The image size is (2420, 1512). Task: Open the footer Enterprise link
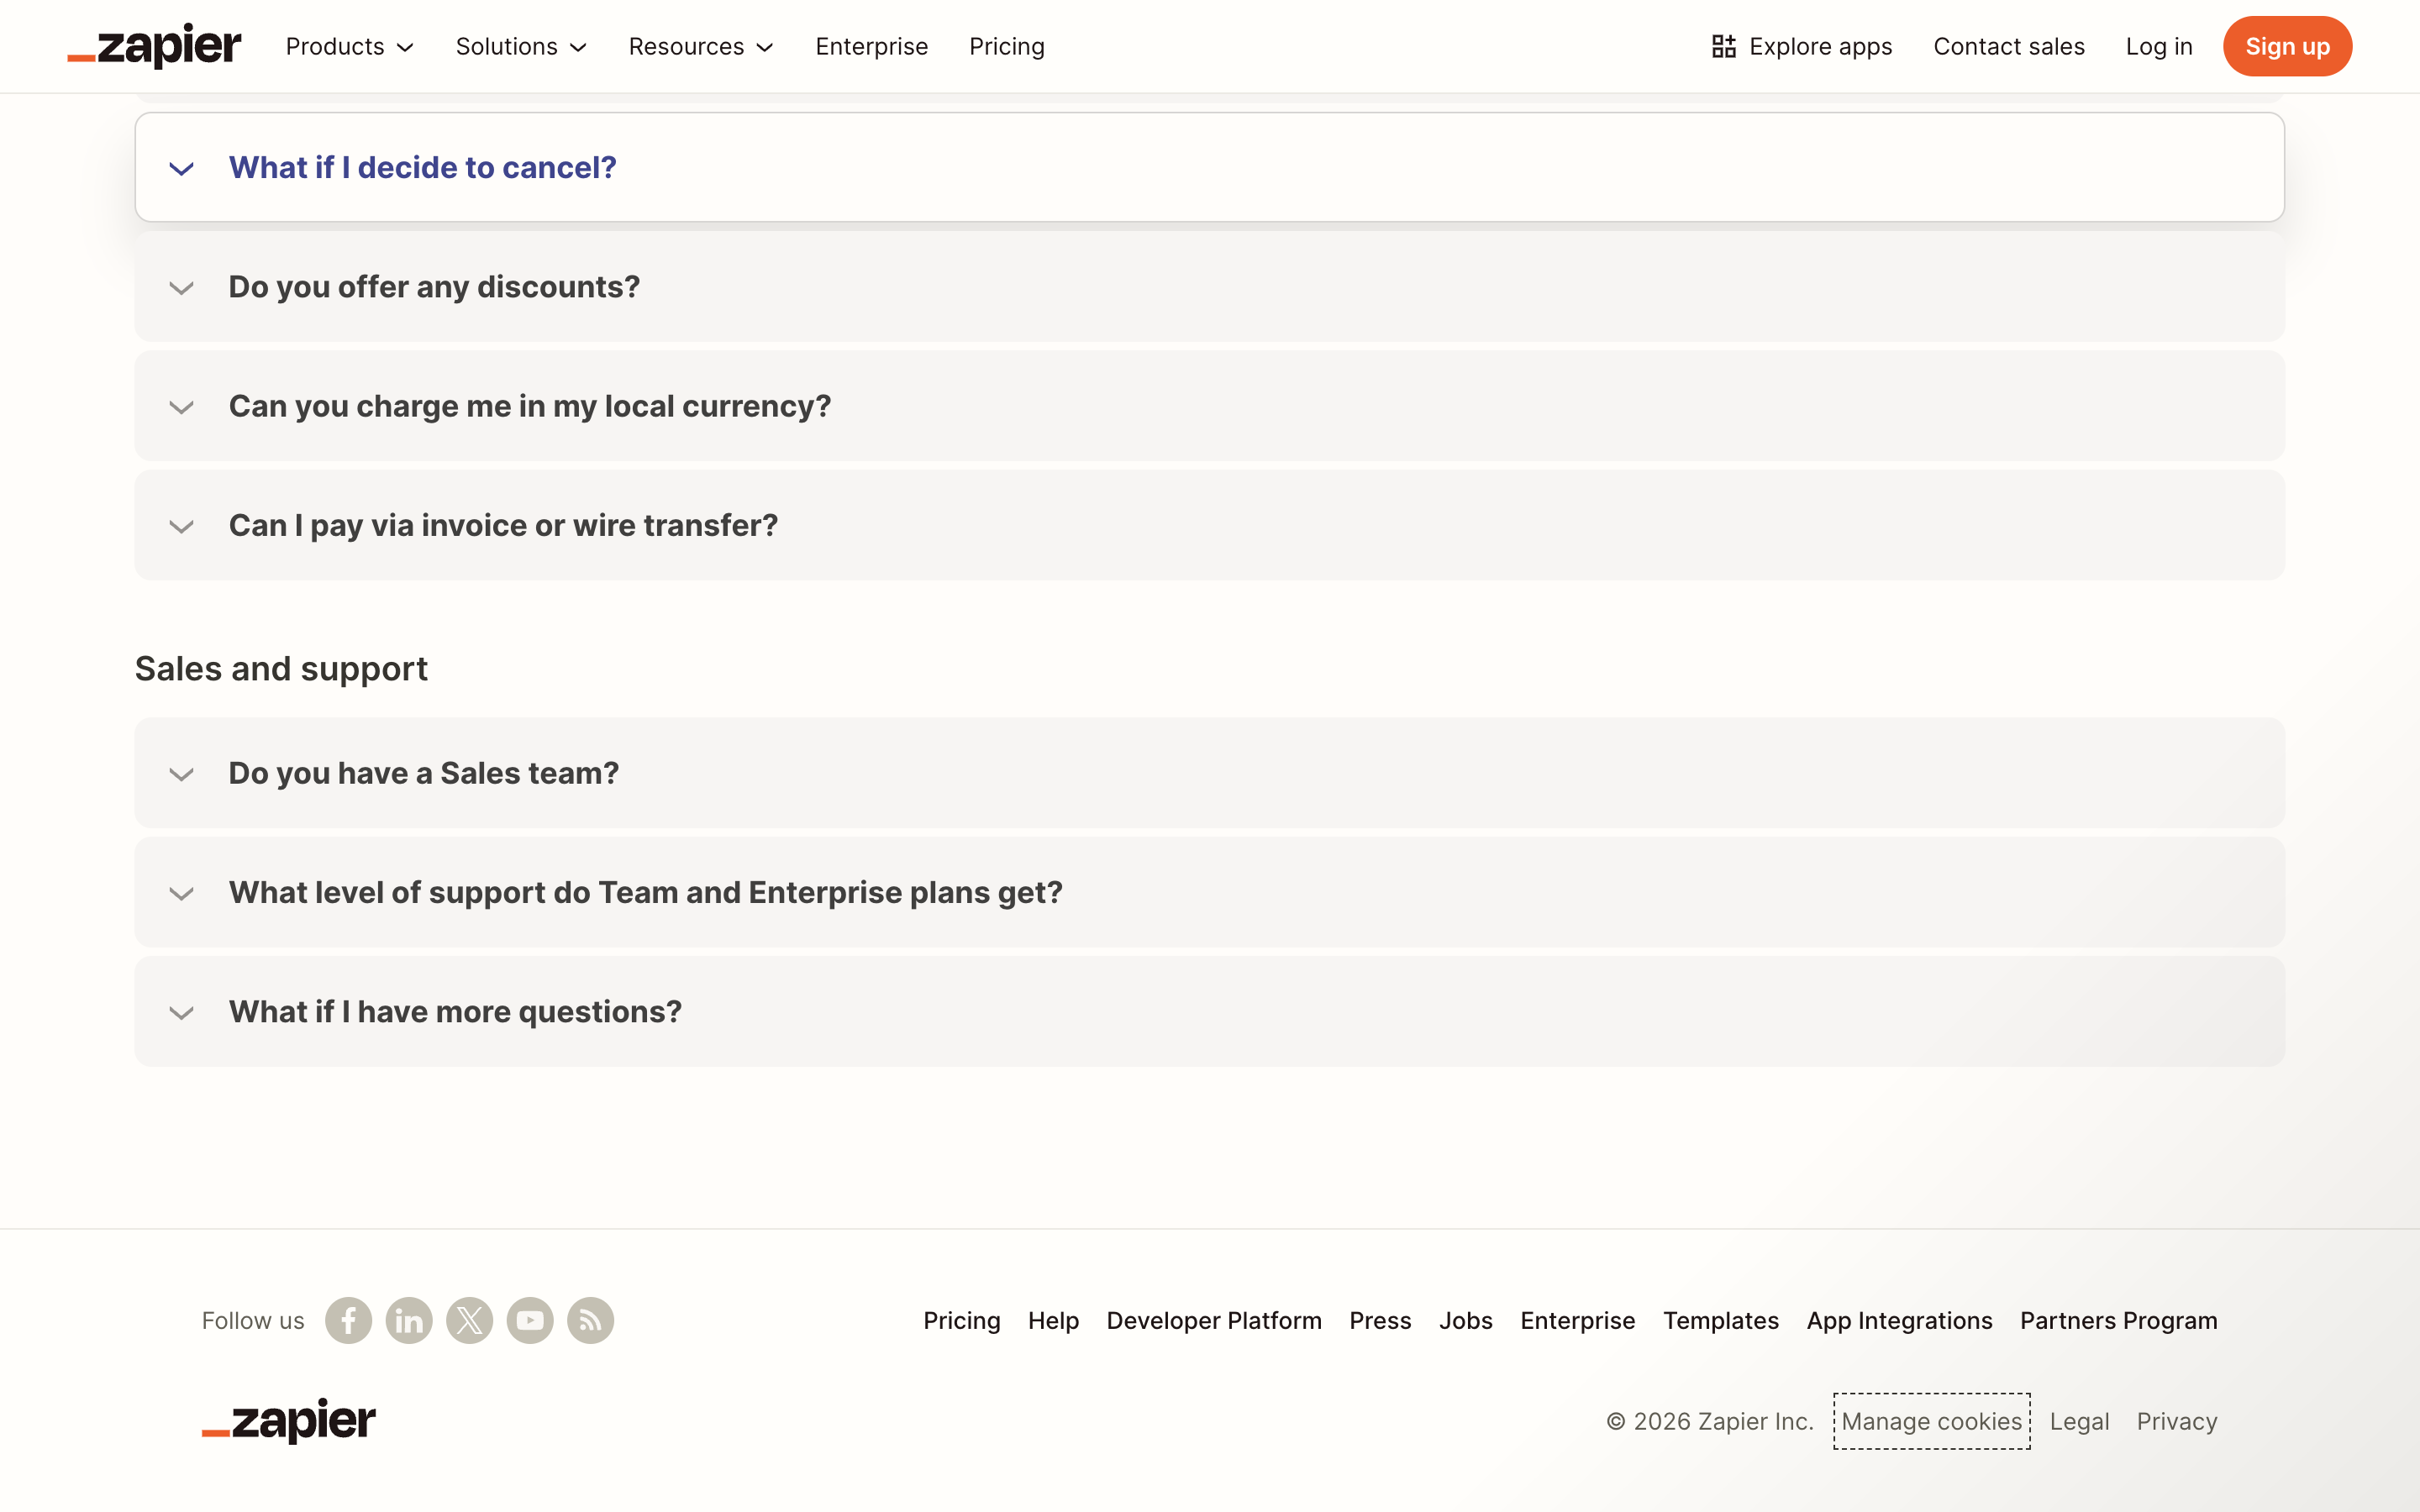[x=1577, y=1320]
